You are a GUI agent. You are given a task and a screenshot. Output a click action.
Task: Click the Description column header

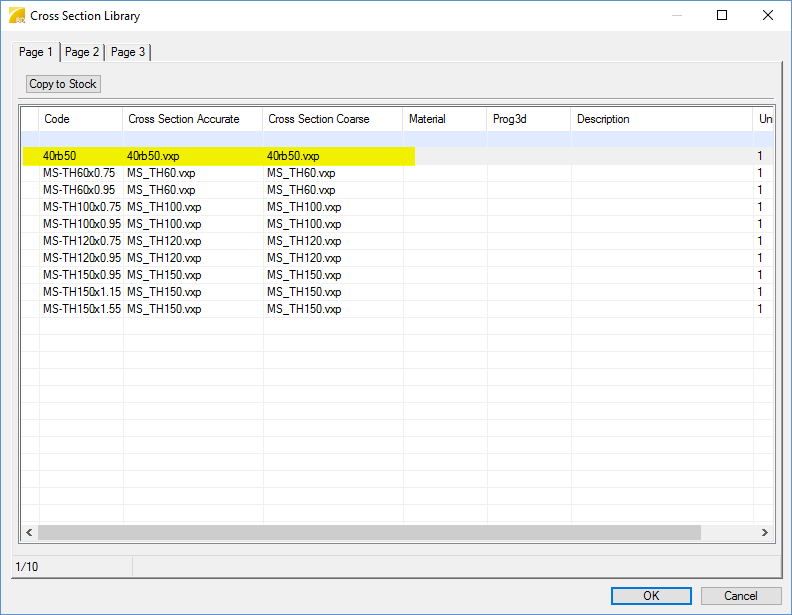pos(660,119)
